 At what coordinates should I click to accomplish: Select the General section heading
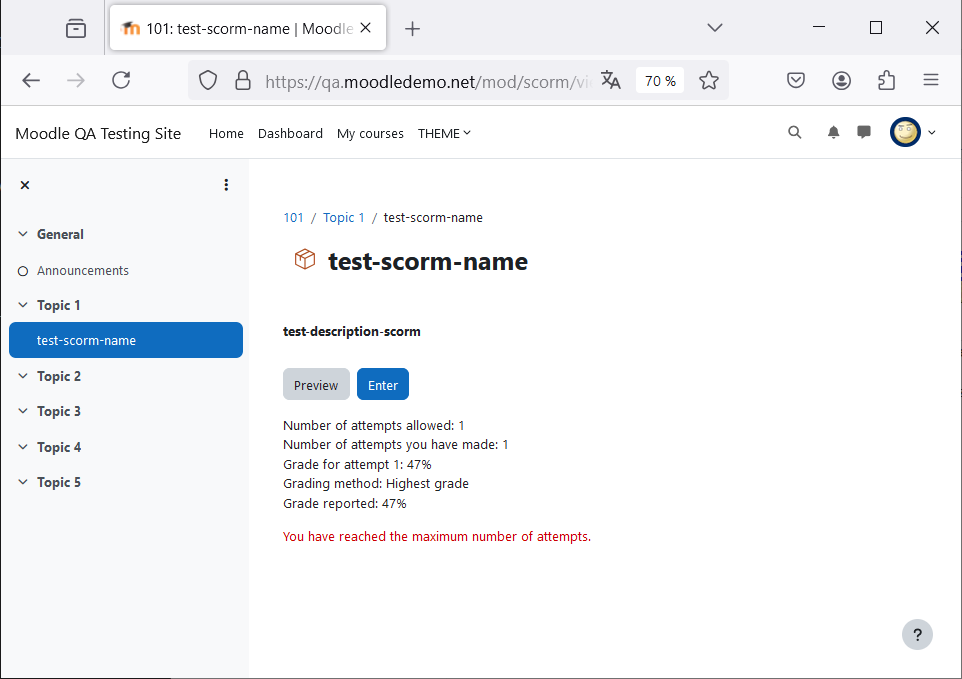click(60, 234)
